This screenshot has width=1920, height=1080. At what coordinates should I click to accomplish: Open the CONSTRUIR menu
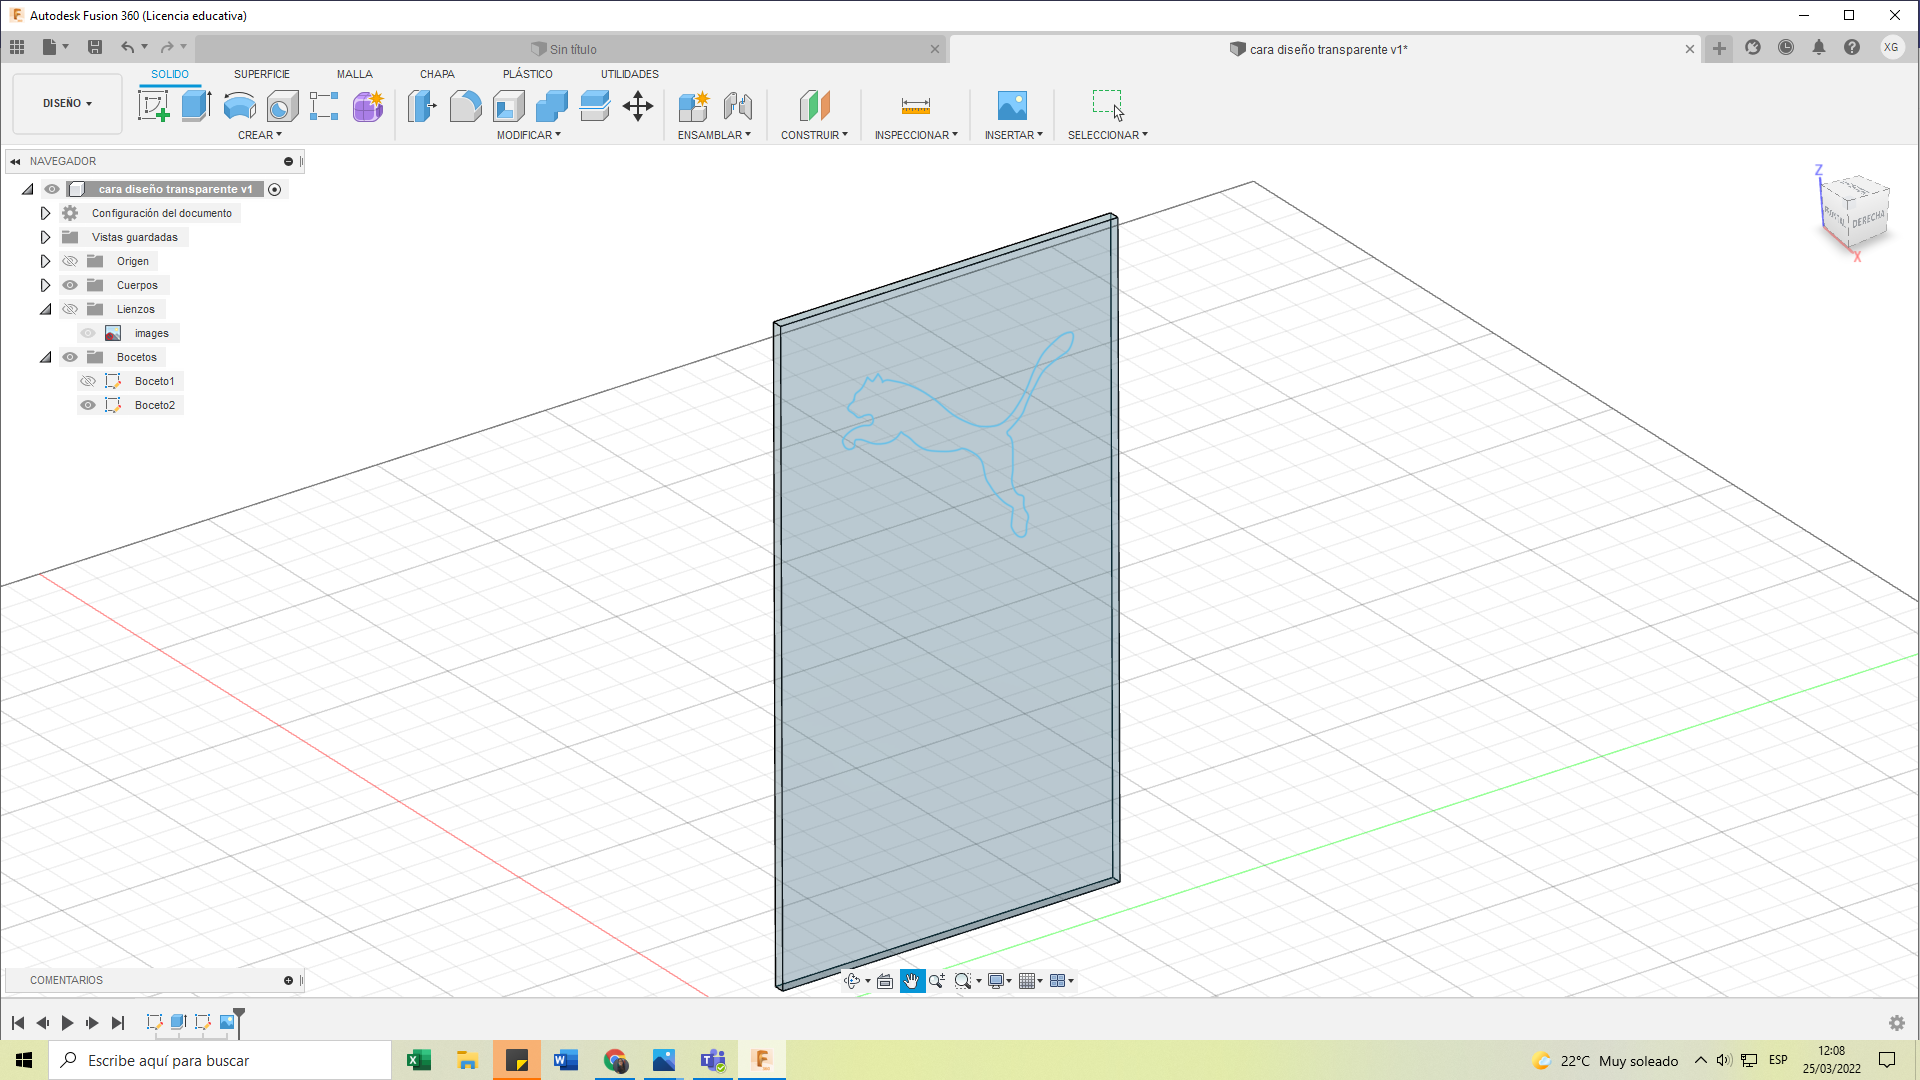coord(813,135)
